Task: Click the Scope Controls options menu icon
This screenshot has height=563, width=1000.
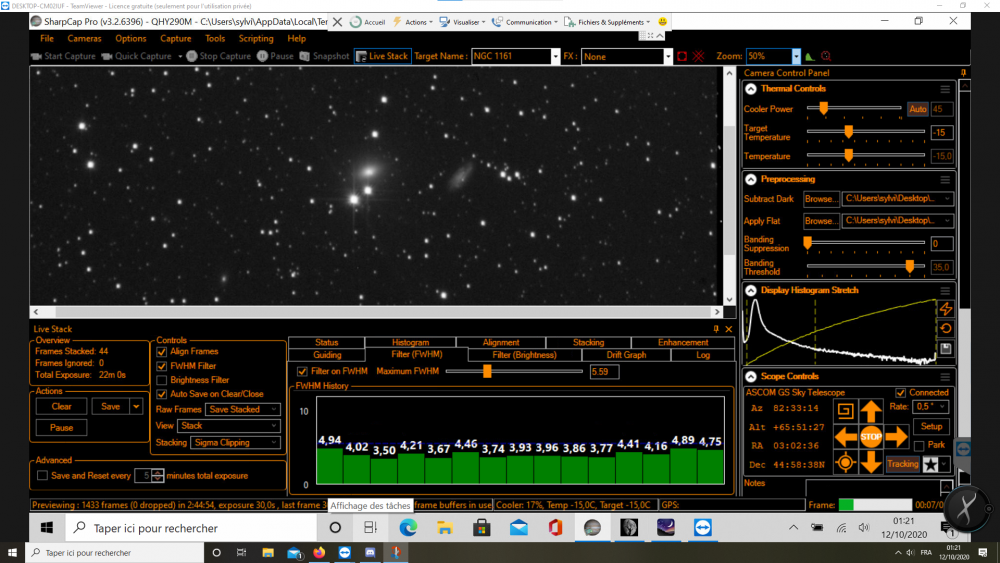Action: pyautogui.click(x=945, y=377)
